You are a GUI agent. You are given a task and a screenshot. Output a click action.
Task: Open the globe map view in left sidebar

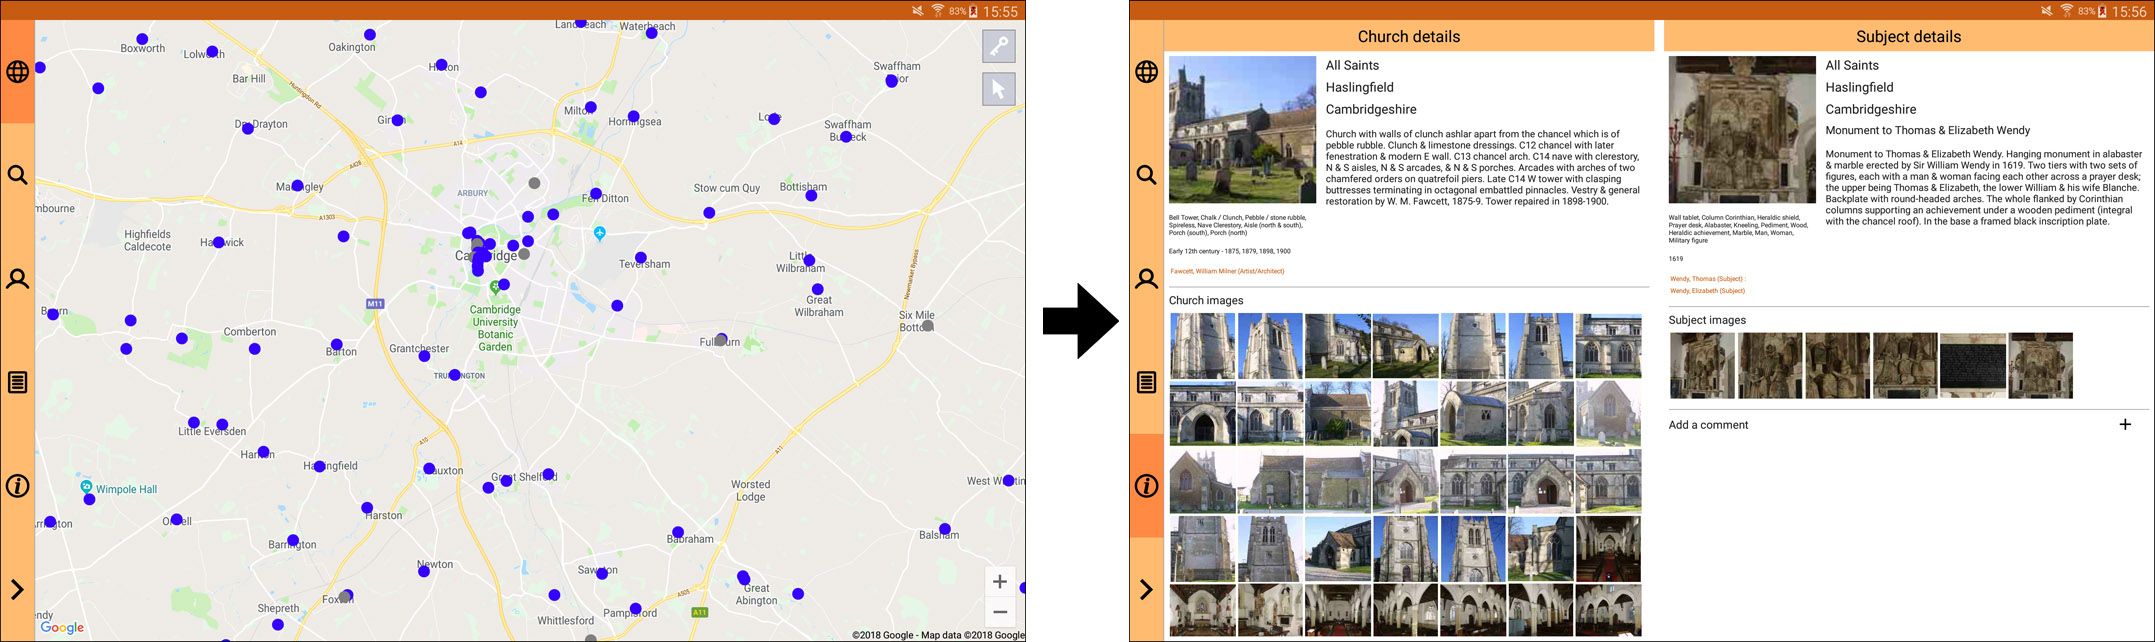point(17,72)
